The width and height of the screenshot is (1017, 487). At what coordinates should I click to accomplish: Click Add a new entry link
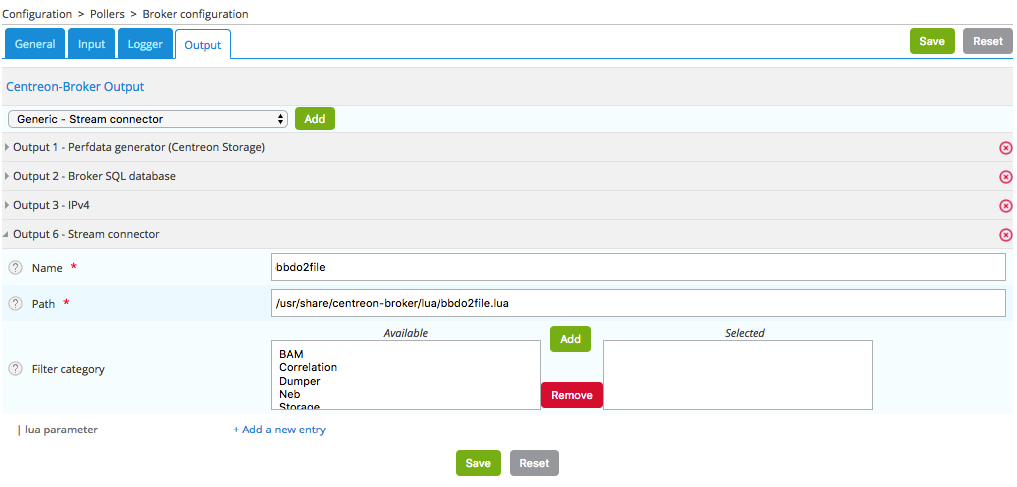(x=279, y=430)
